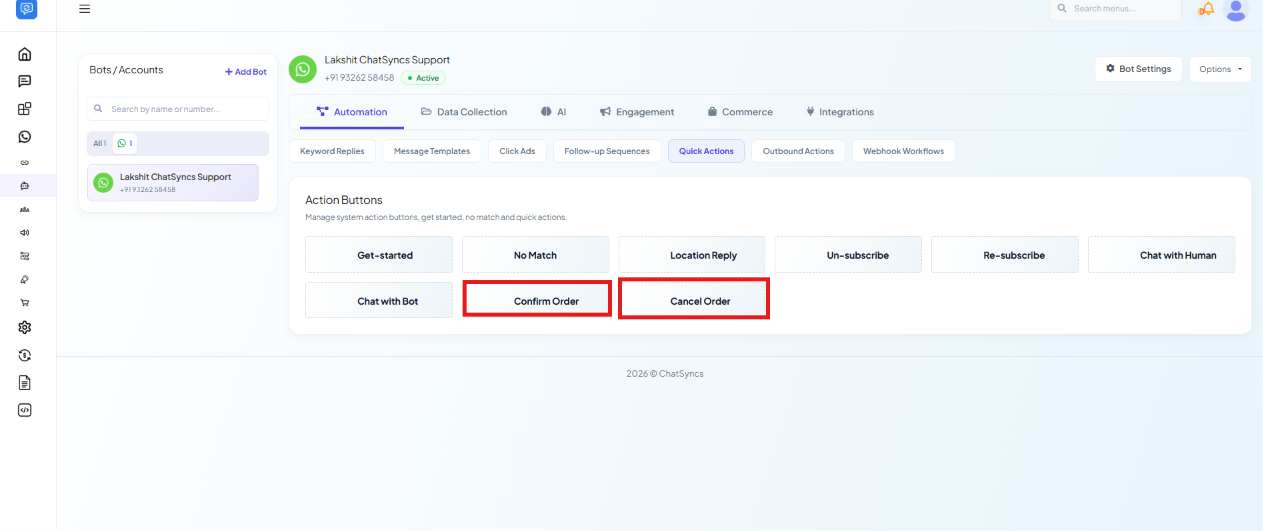Open the No Match action button
The width and height of the screenshot is (1263, 531).
(535, 255)
